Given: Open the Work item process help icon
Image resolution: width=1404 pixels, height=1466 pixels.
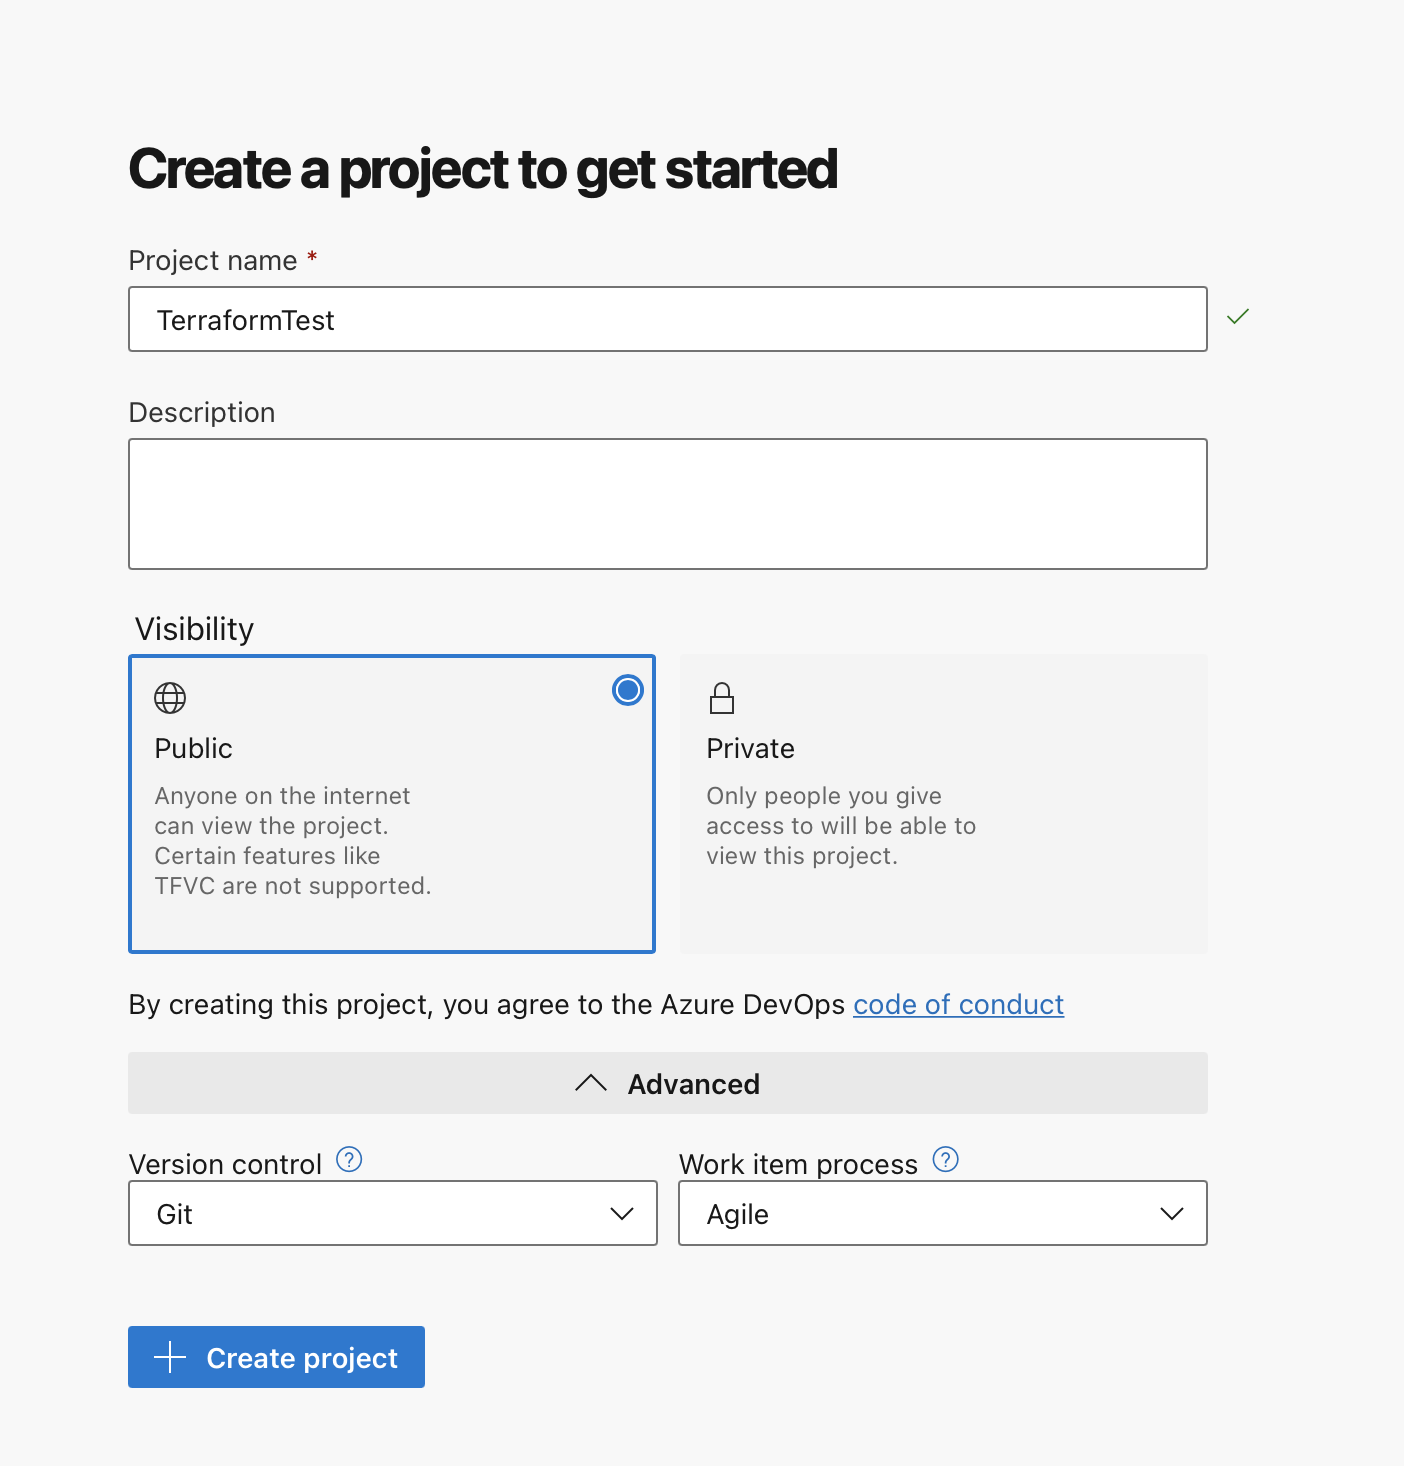Looking at the screenshot, I should [x=945, y=1160].
